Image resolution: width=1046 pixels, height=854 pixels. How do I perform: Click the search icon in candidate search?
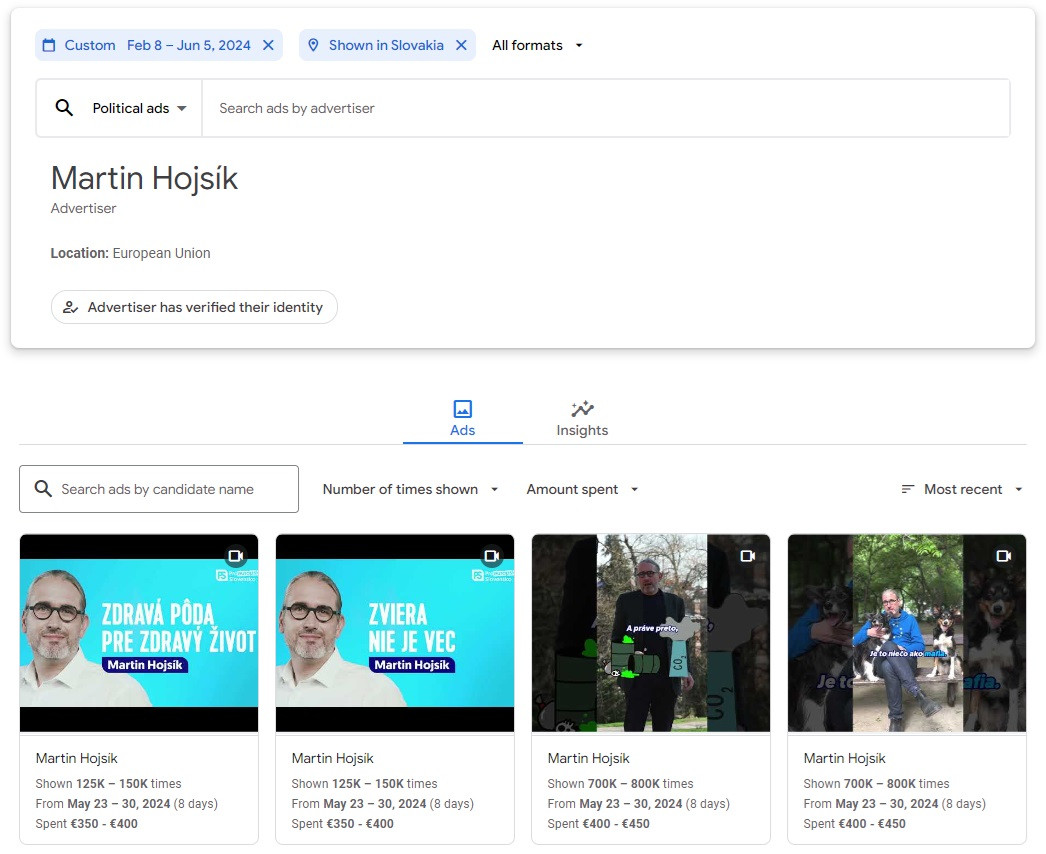pos(43,489)
